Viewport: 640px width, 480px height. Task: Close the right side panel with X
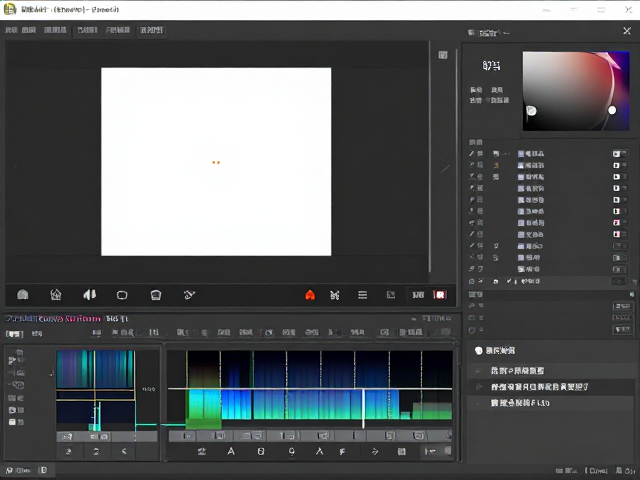[627, 31]
